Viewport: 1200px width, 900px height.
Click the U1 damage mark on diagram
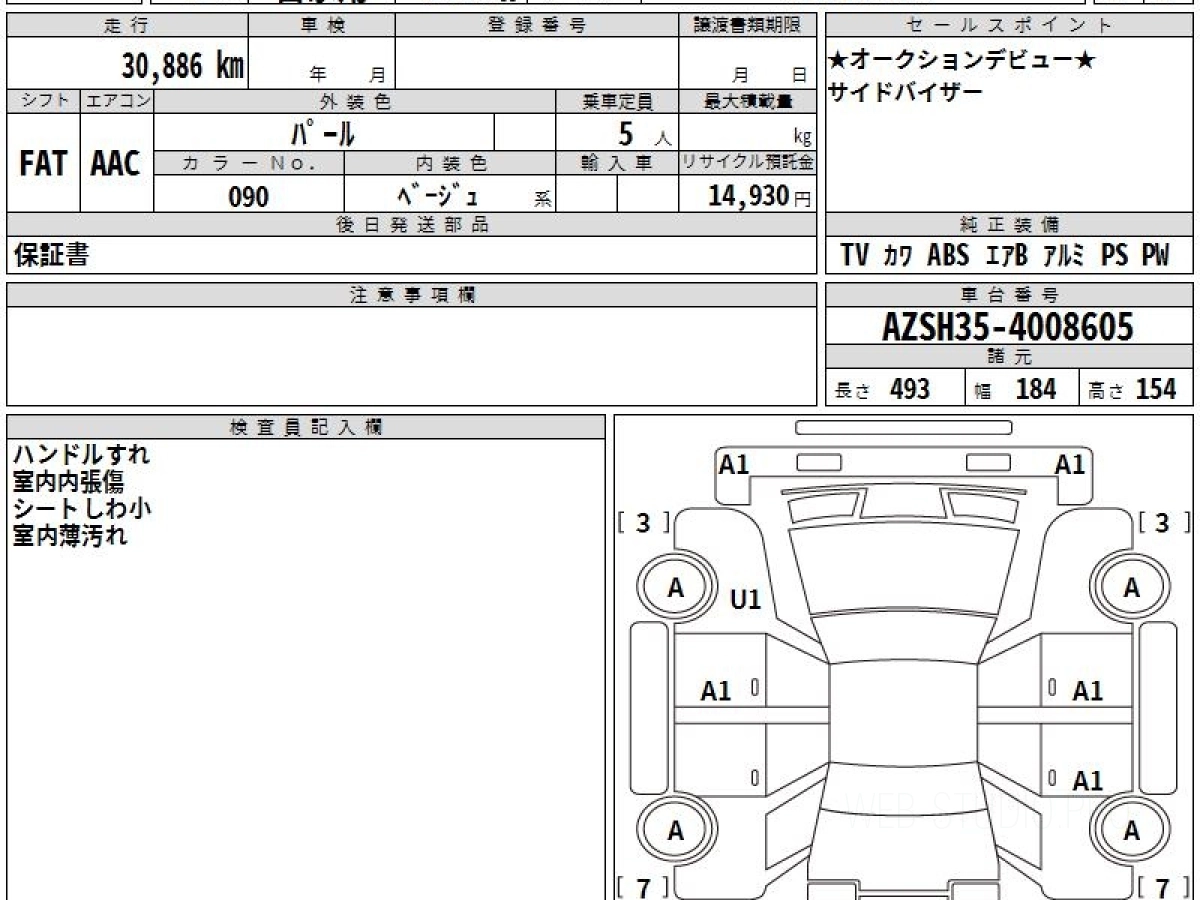tap(745, 600)
